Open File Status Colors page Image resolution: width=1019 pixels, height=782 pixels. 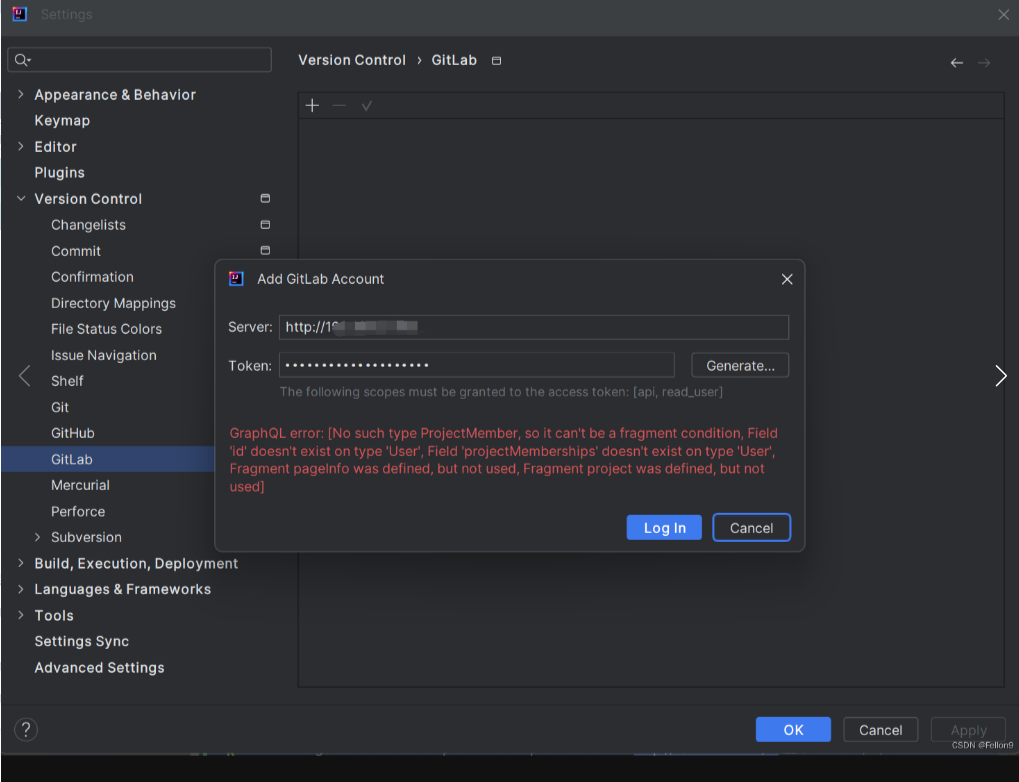(107, 329)
